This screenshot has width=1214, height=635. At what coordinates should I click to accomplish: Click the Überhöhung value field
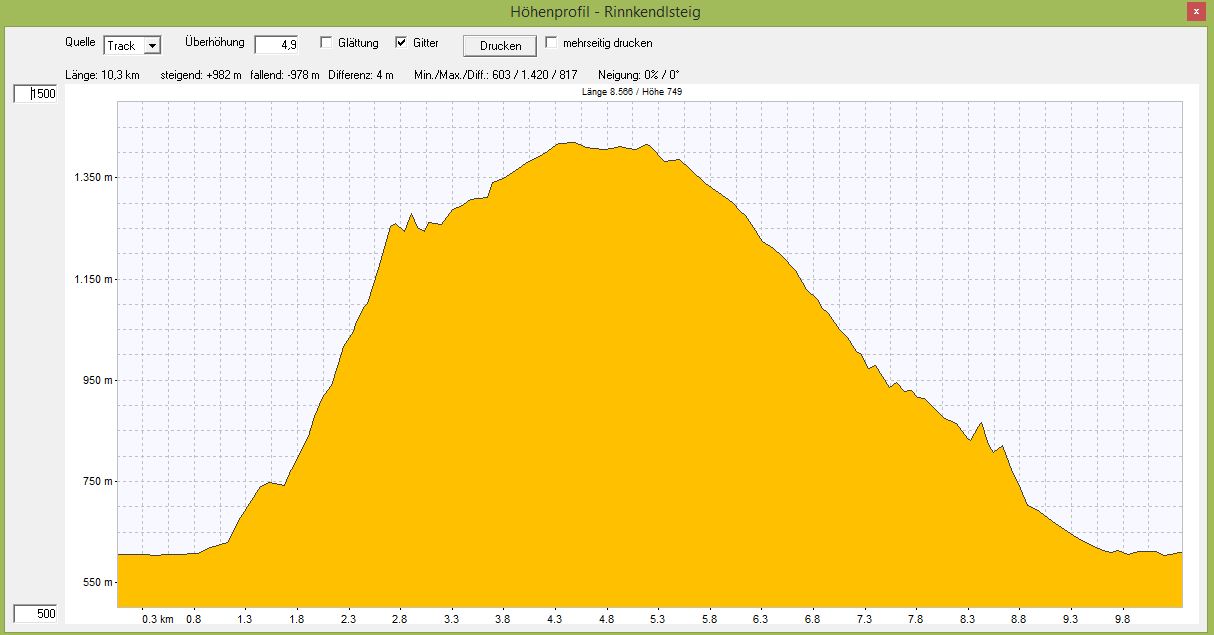277,45
